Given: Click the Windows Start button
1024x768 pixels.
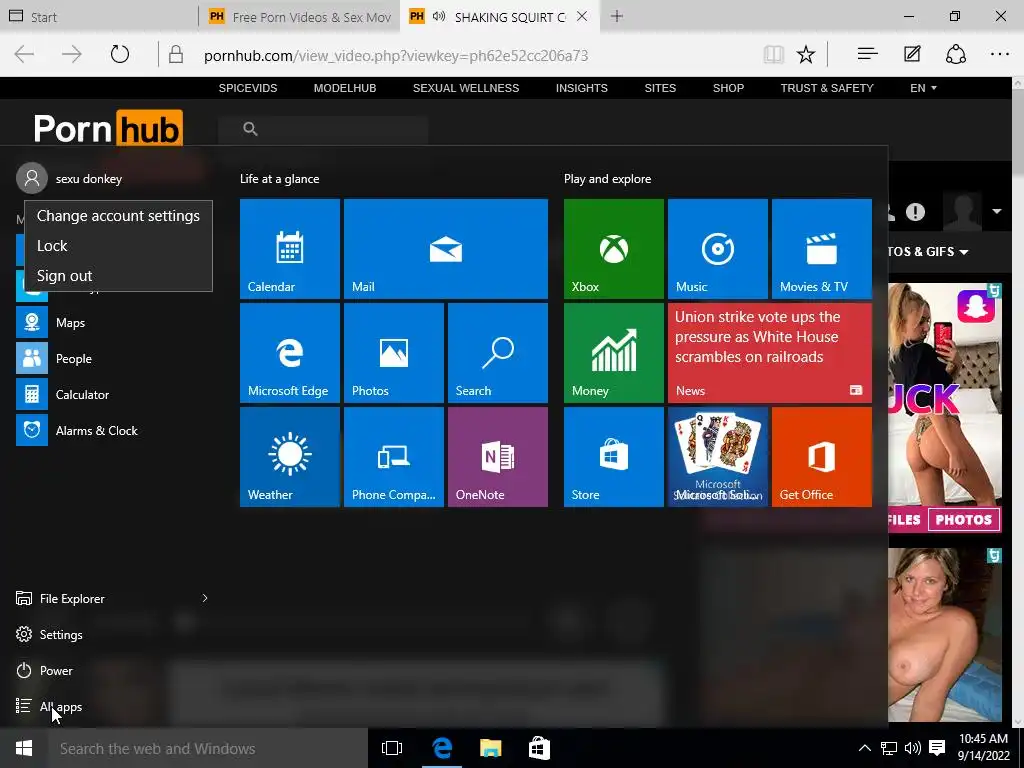Looking at the screenshot, I should tap(24, 748).
